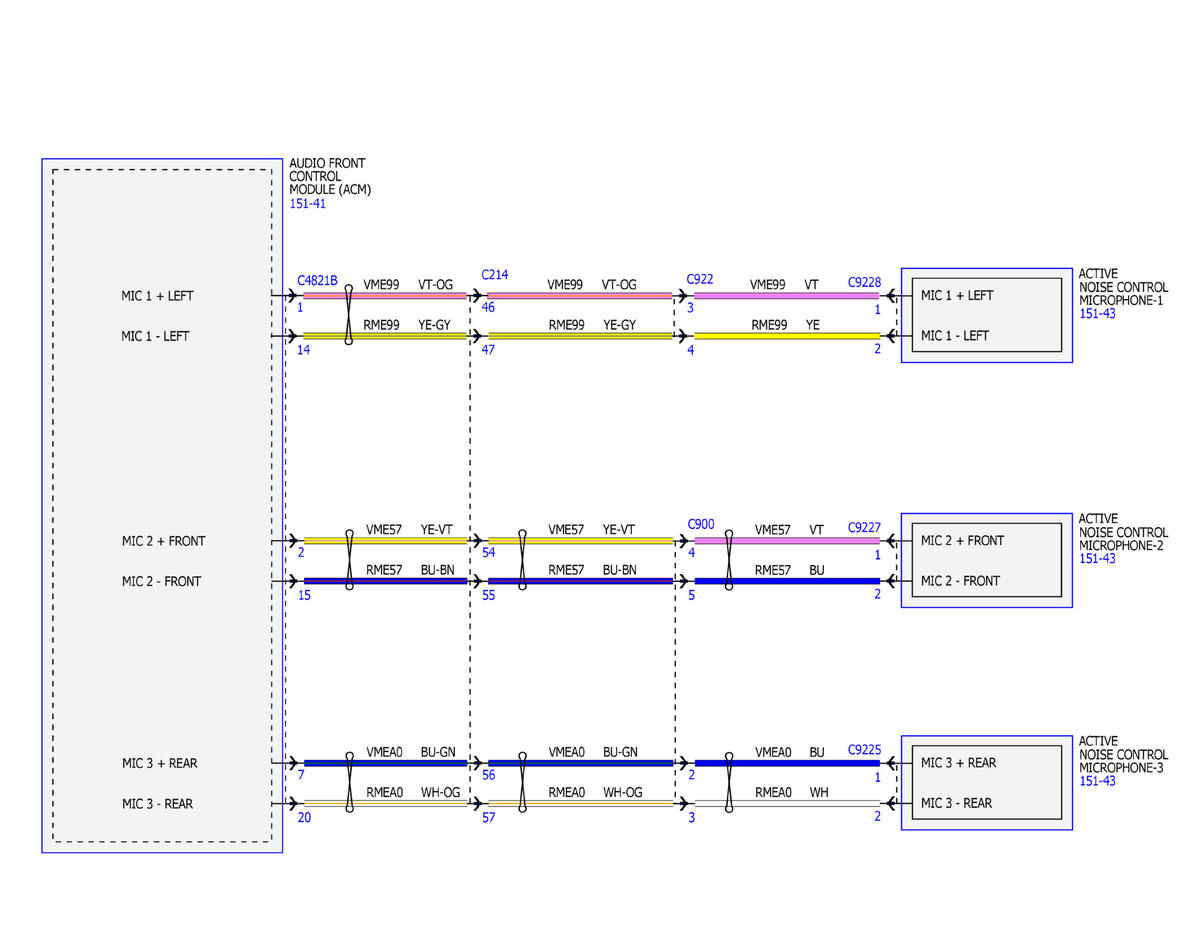
Task: Click wire label RMEA0 WH near Microphone-3
Action: (791, 792)
